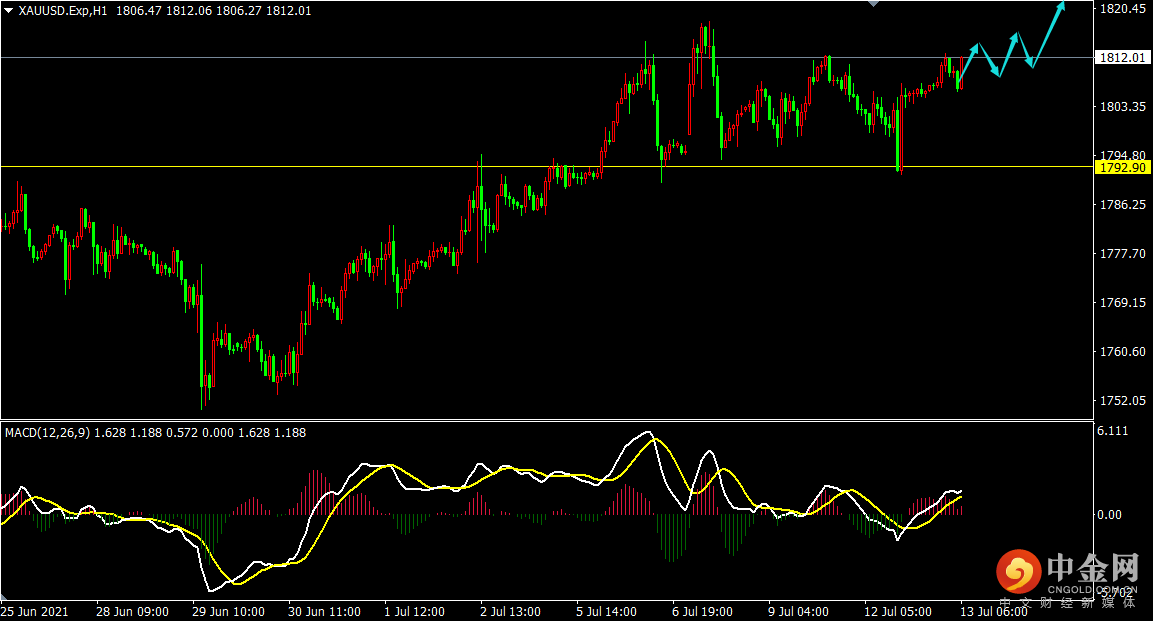Click the final cyan arrowhead pointing up

[1060, 7]
